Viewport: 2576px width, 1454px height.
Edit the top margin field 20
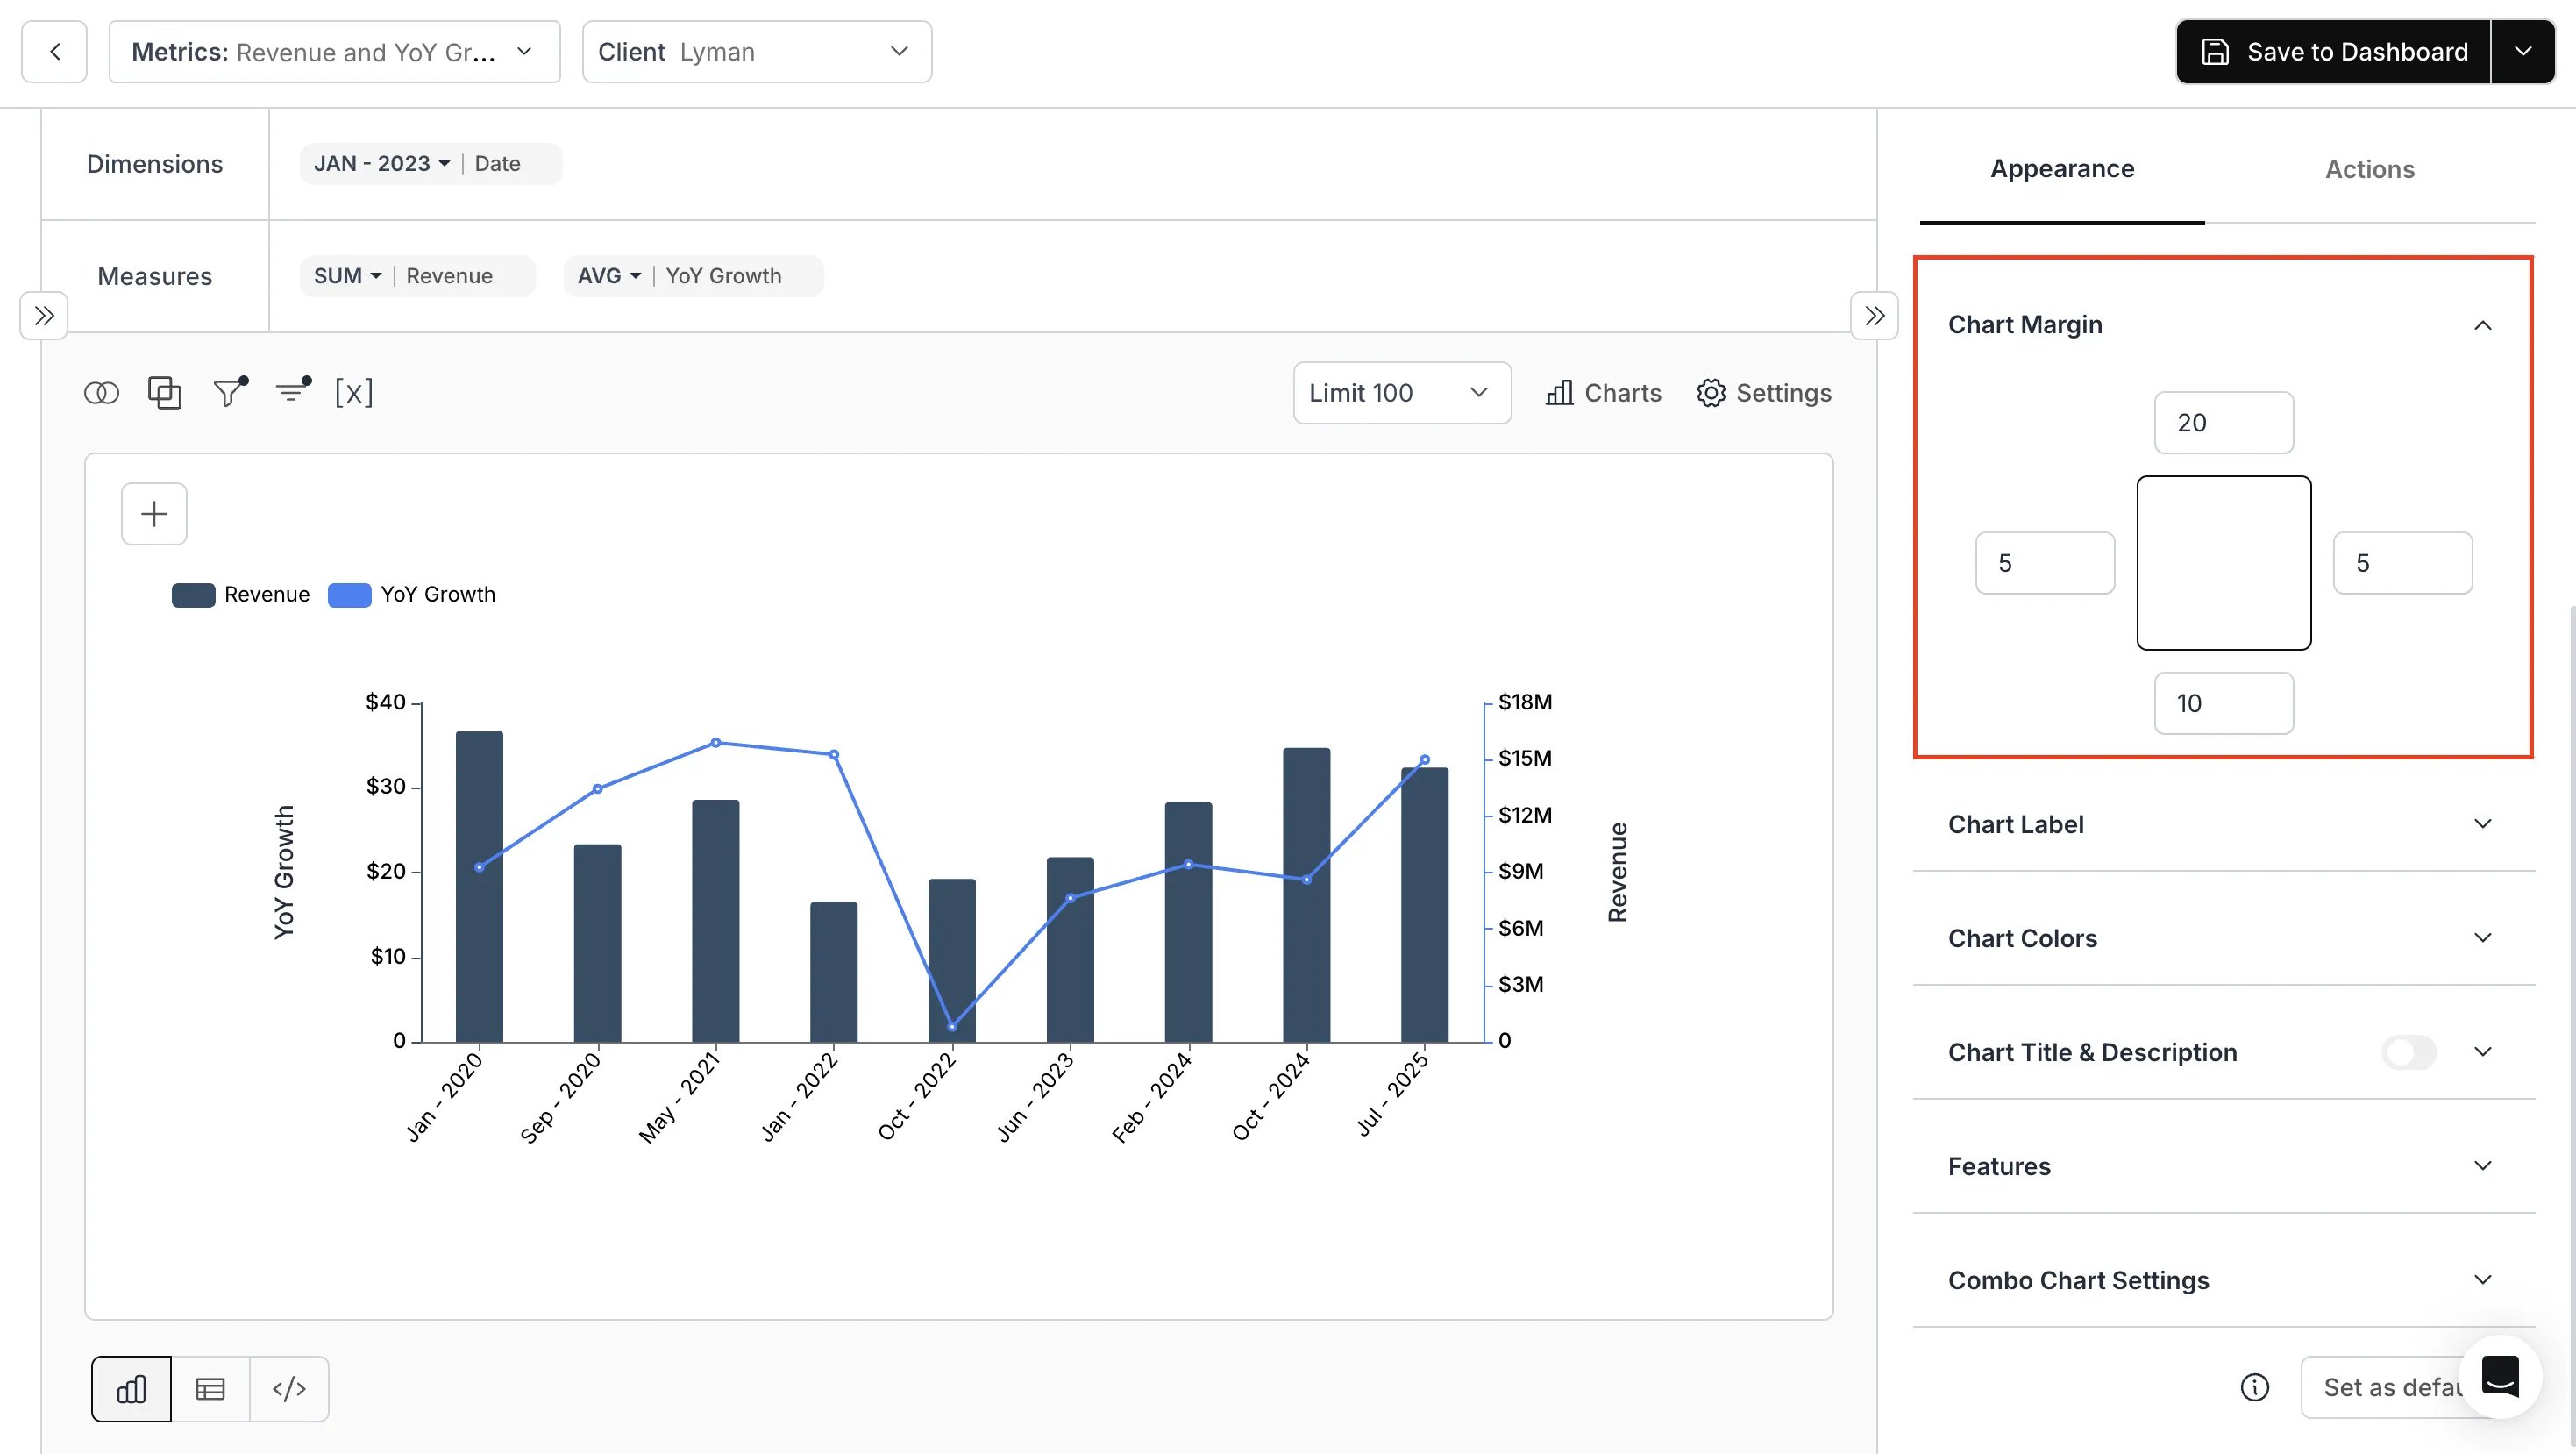pyautogui.click(x=2224, y=423)
